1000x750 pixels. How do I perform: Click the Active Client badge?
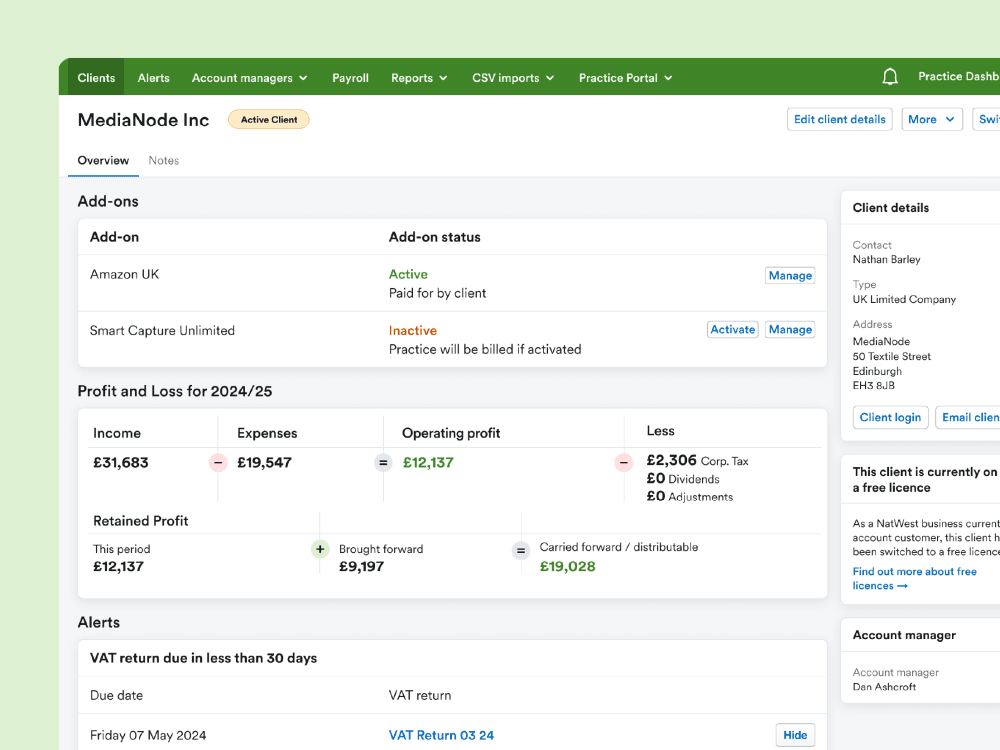(x=268, y=119)
